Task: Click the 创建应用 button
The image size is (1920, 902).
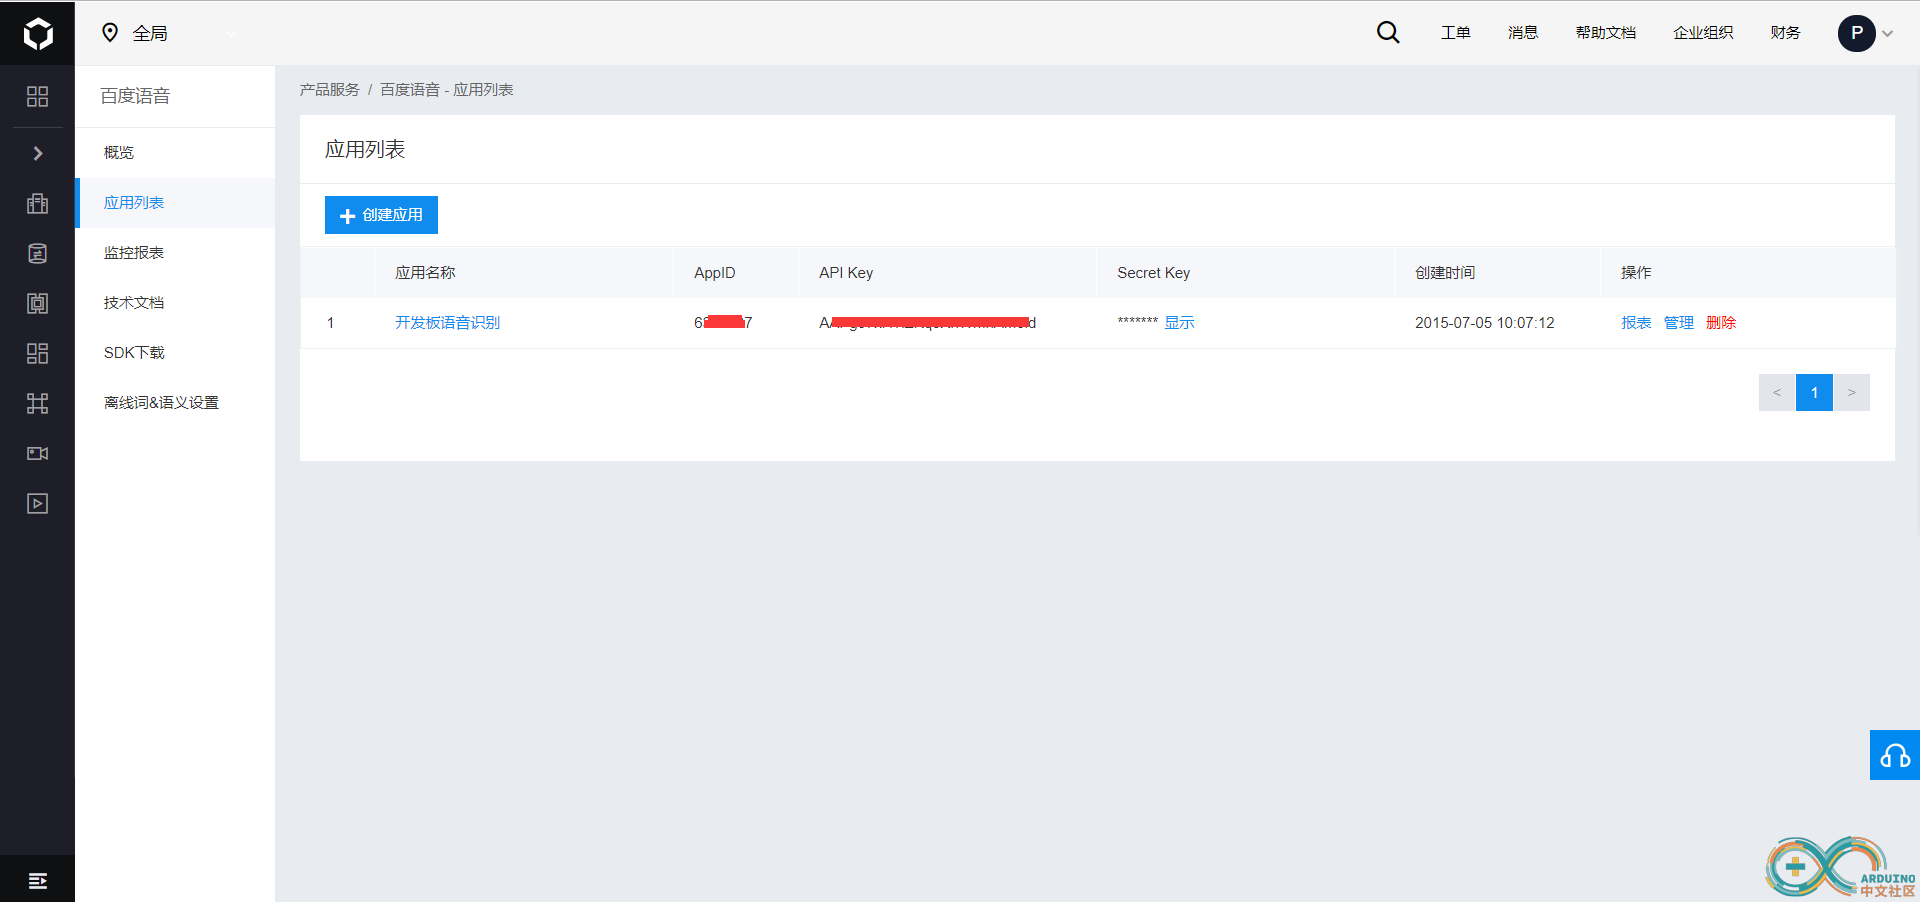Action: pyautogui.click(x=381, y=215)
